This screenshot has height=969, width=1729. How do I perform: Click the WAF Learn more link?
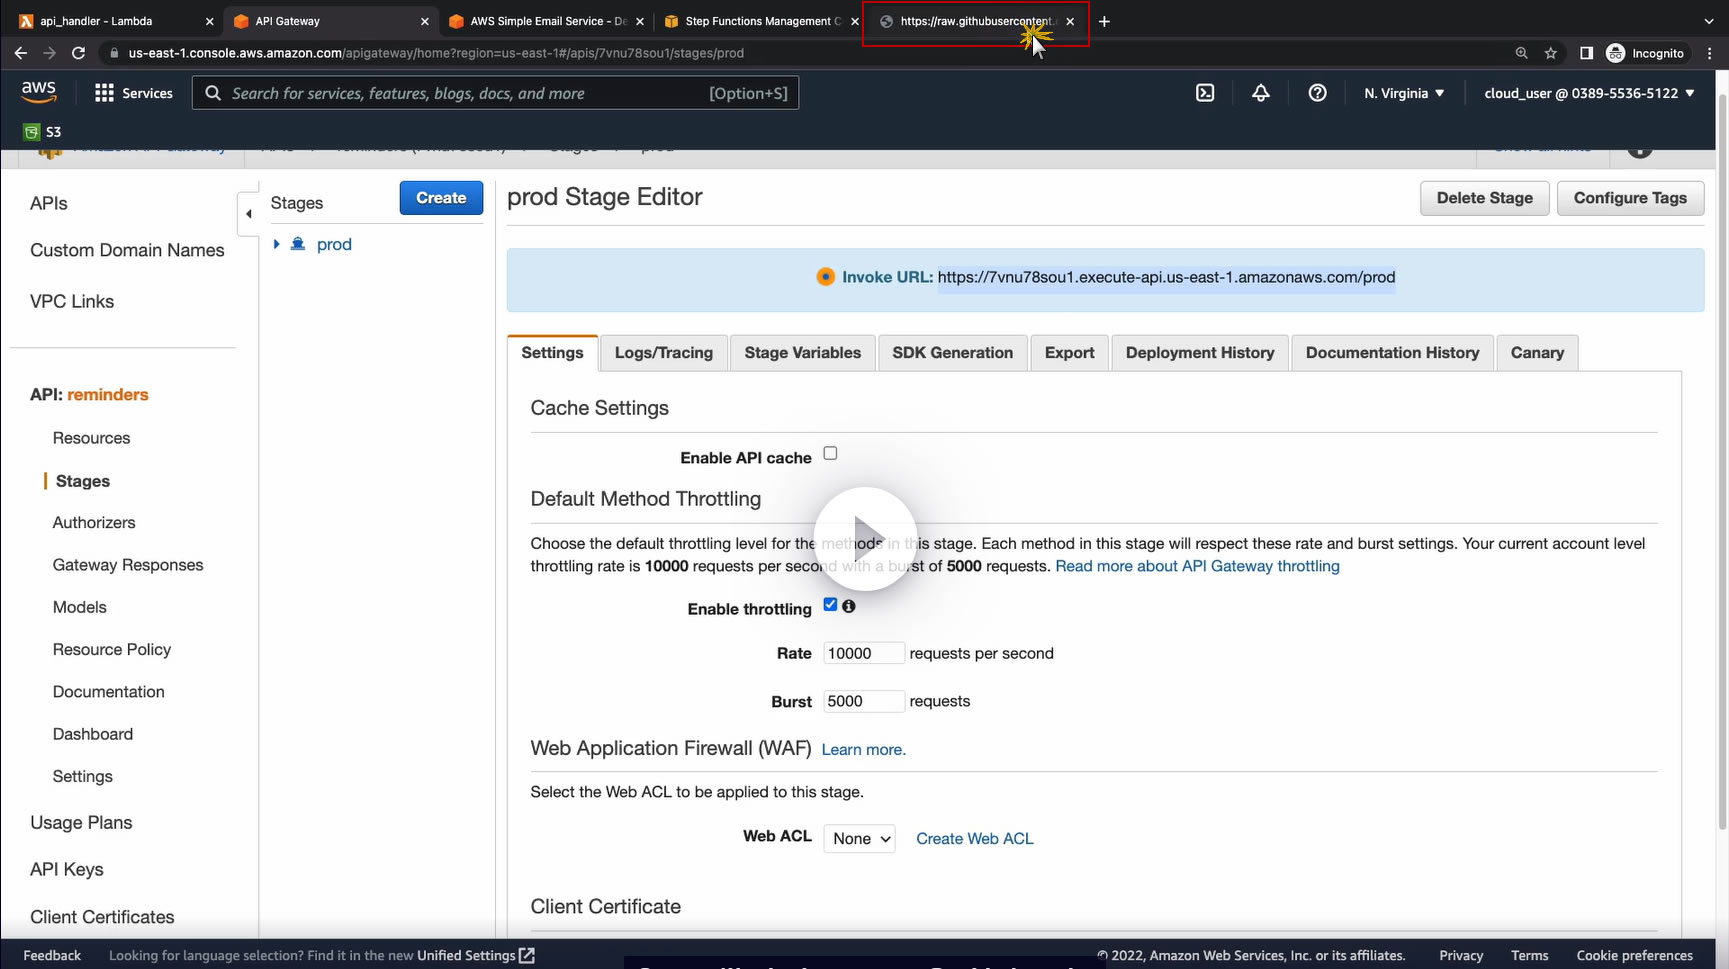tap(864, 750)
